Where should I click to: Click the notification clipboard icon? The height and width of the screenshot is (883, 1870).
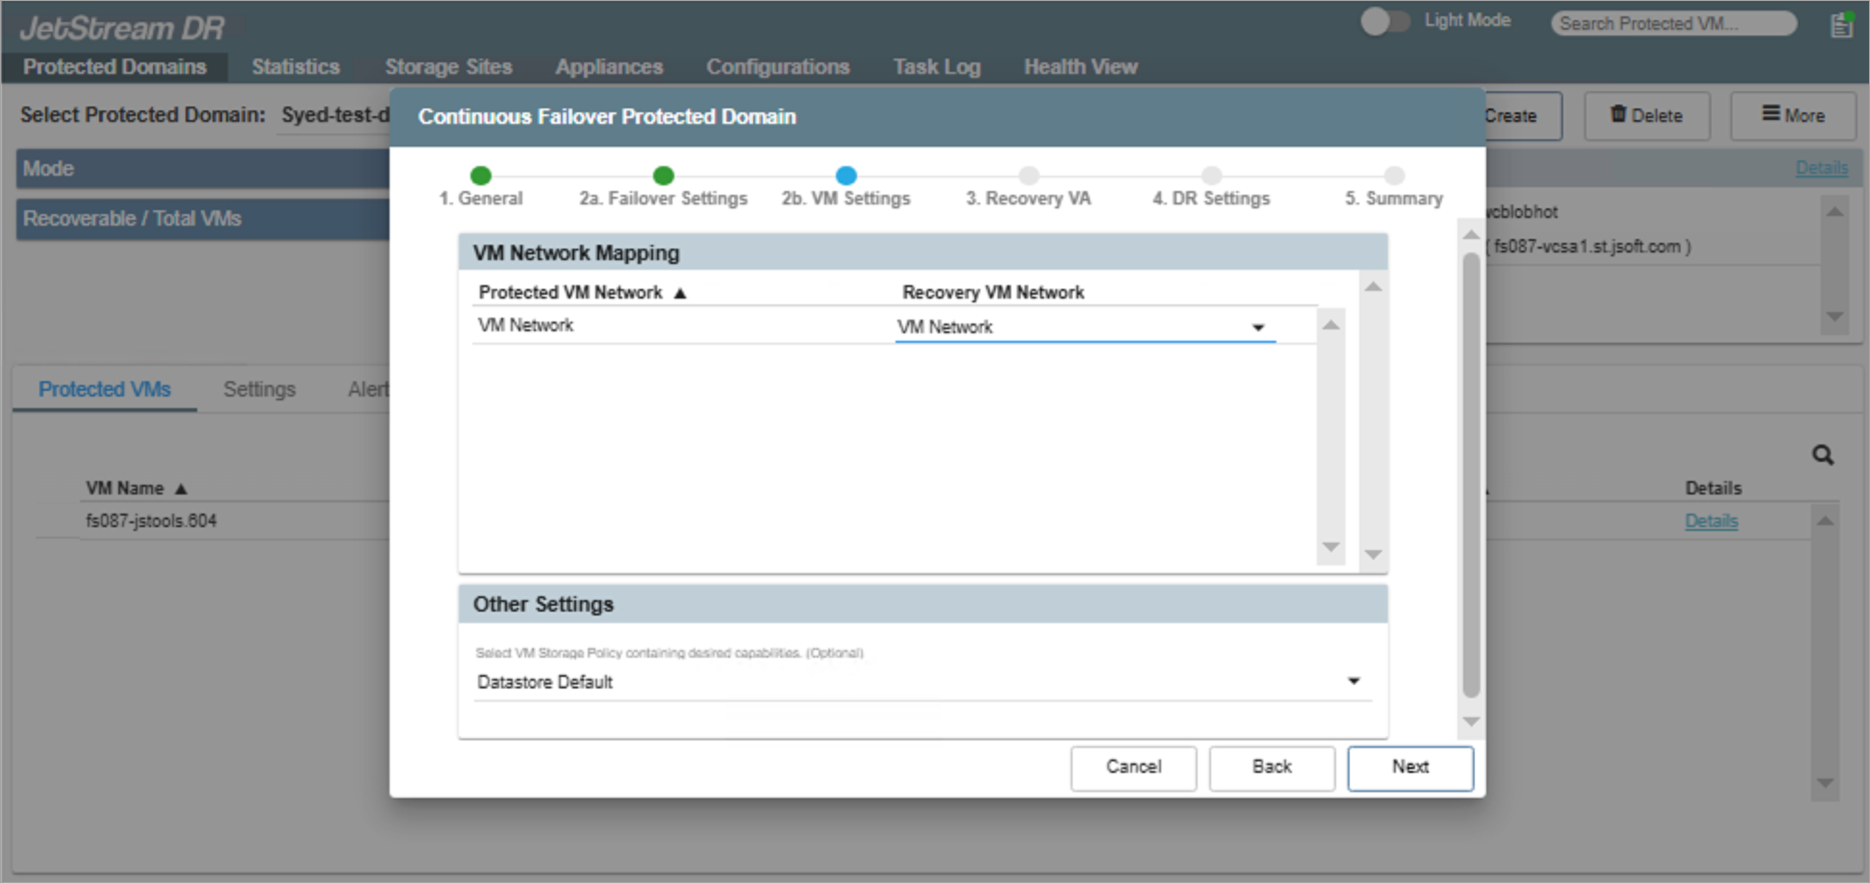click(x=1841, y=25)
